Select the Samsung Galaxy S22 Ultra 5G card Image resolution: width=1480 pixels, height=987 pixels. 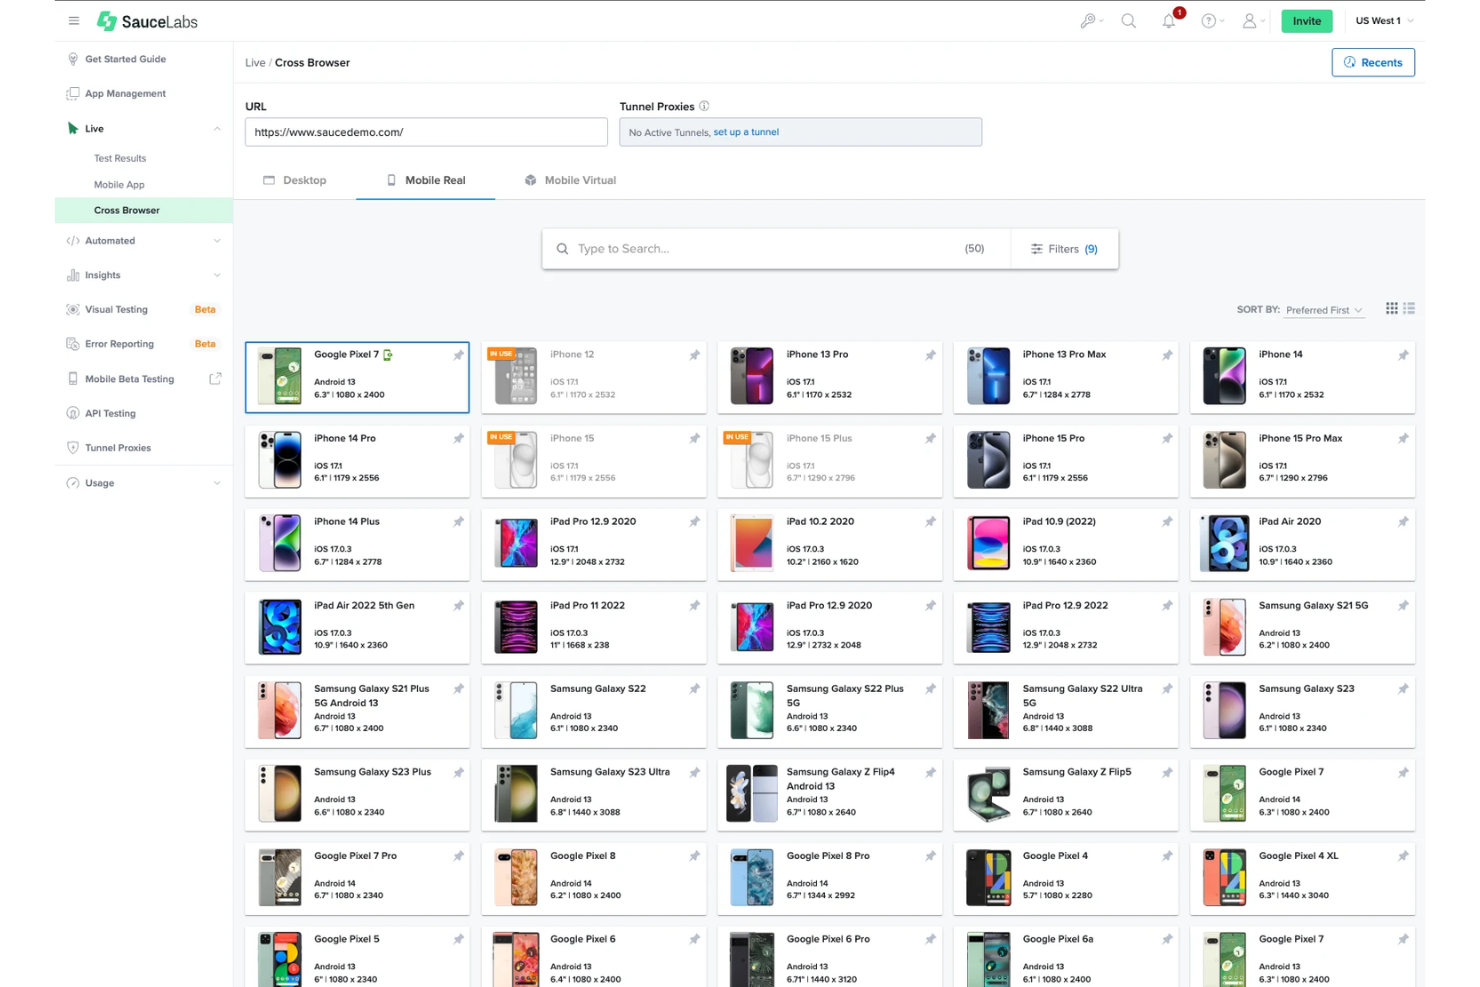tap(1065, 712)
